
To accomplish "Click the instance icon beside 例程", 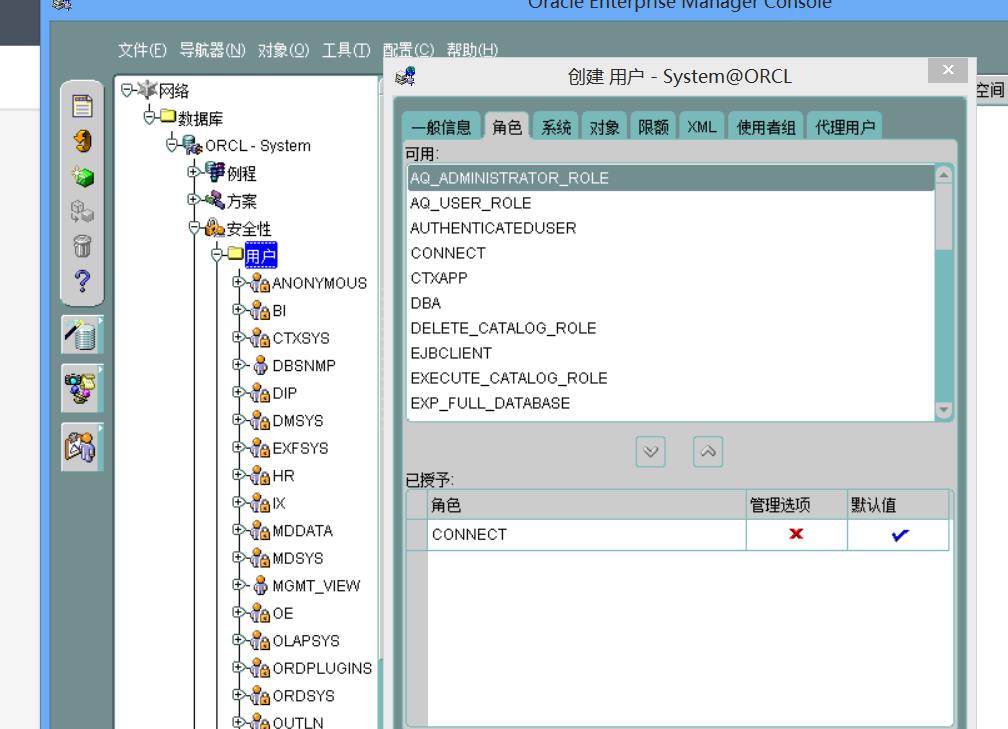I will click(215, 172).
